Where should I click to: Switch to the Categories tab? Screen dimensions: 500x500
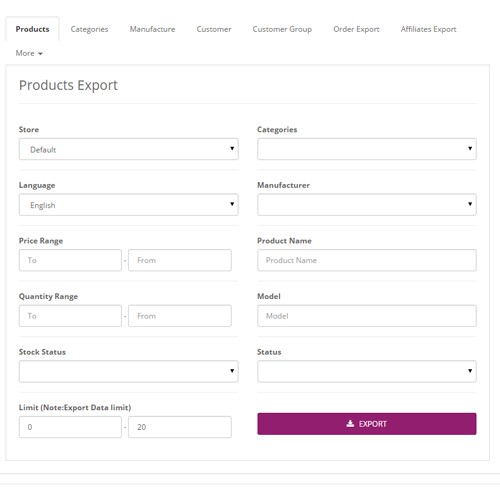point(89,29)
